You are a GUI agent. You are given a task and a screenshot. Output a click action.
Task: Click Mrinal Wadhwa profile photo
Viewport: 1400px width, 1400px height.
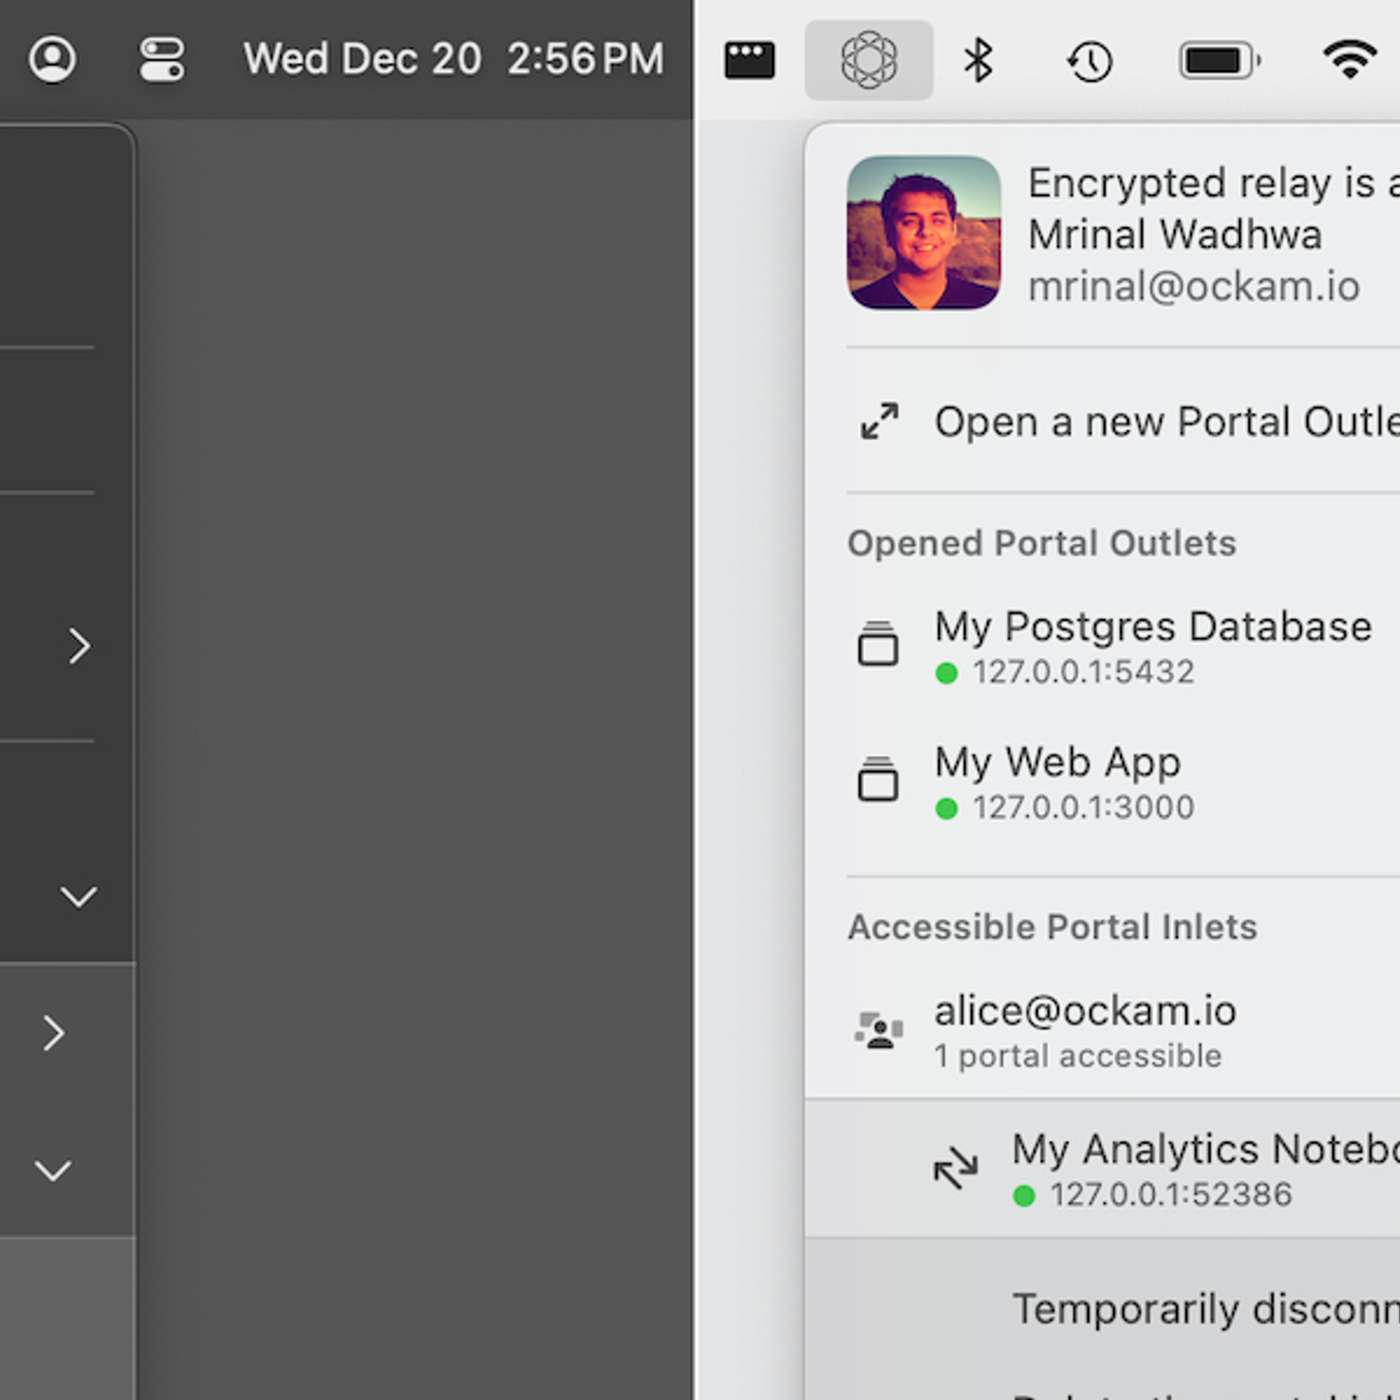click(x=923, y=232)
